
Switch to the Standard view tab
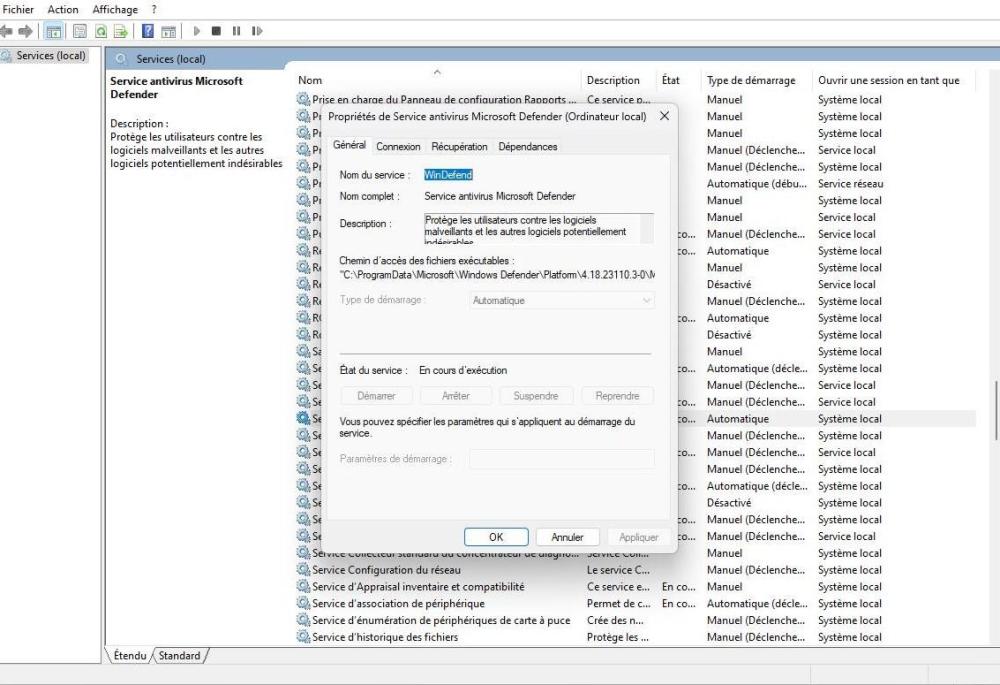pyautogui.click(x=180, y=656)
